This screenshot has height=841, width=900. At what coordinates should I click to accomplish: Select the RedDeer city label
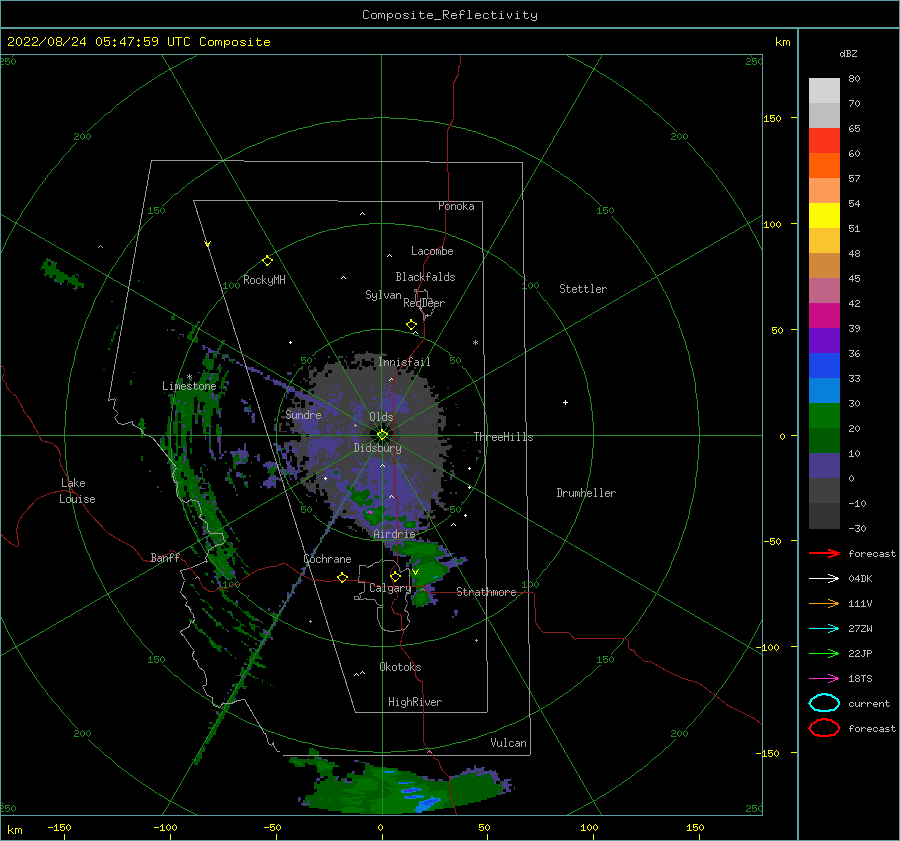(424, 303)
